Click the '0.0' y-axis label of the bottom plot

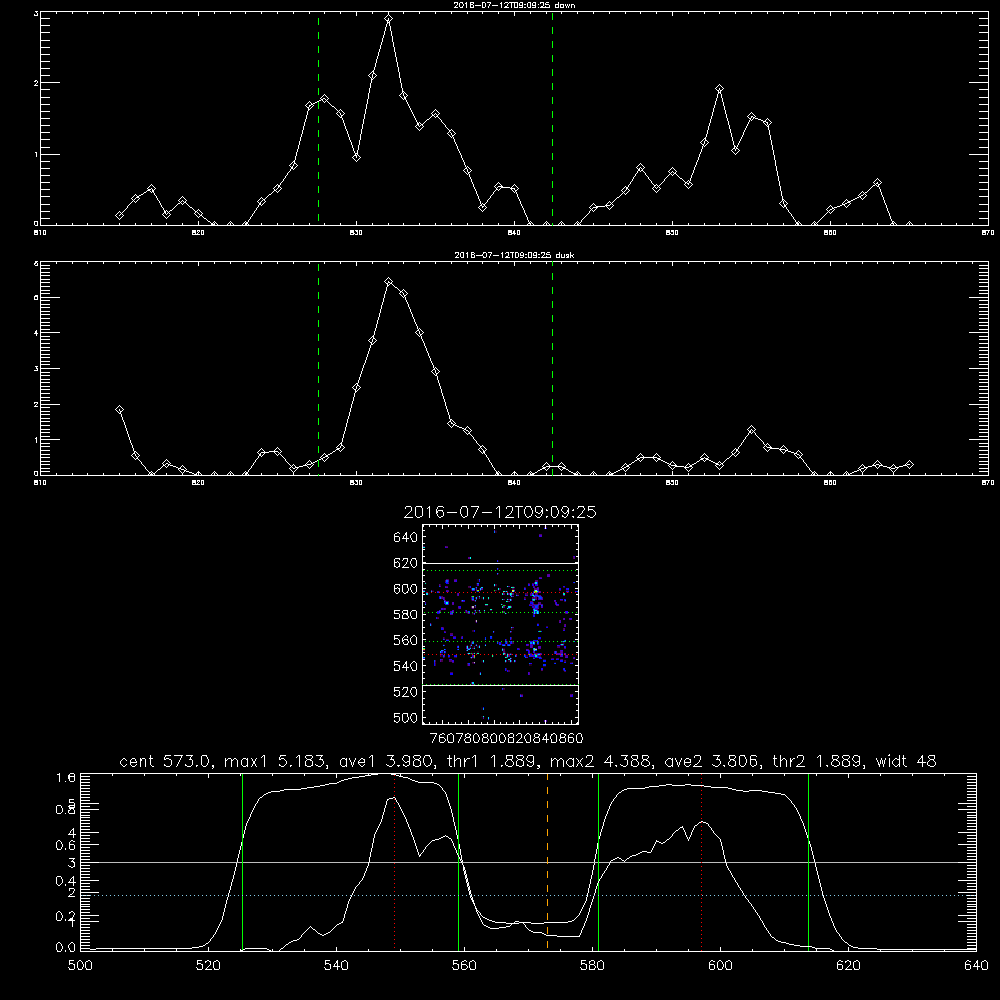[66, 947]
